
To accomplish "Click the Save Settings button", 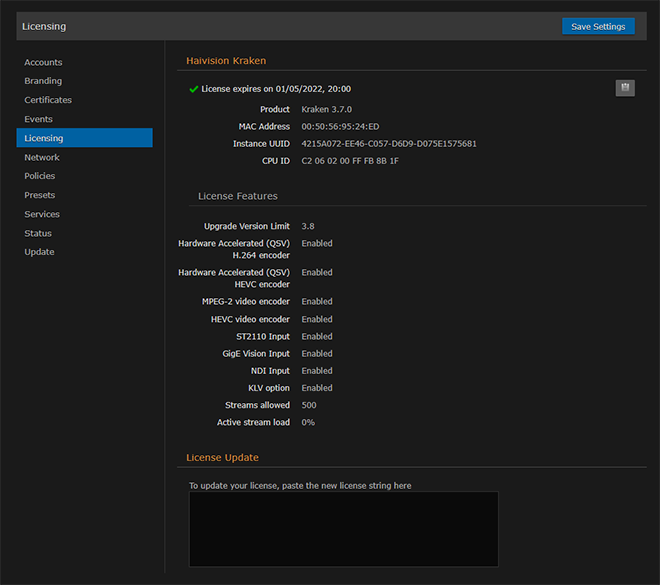I will 598,26.
